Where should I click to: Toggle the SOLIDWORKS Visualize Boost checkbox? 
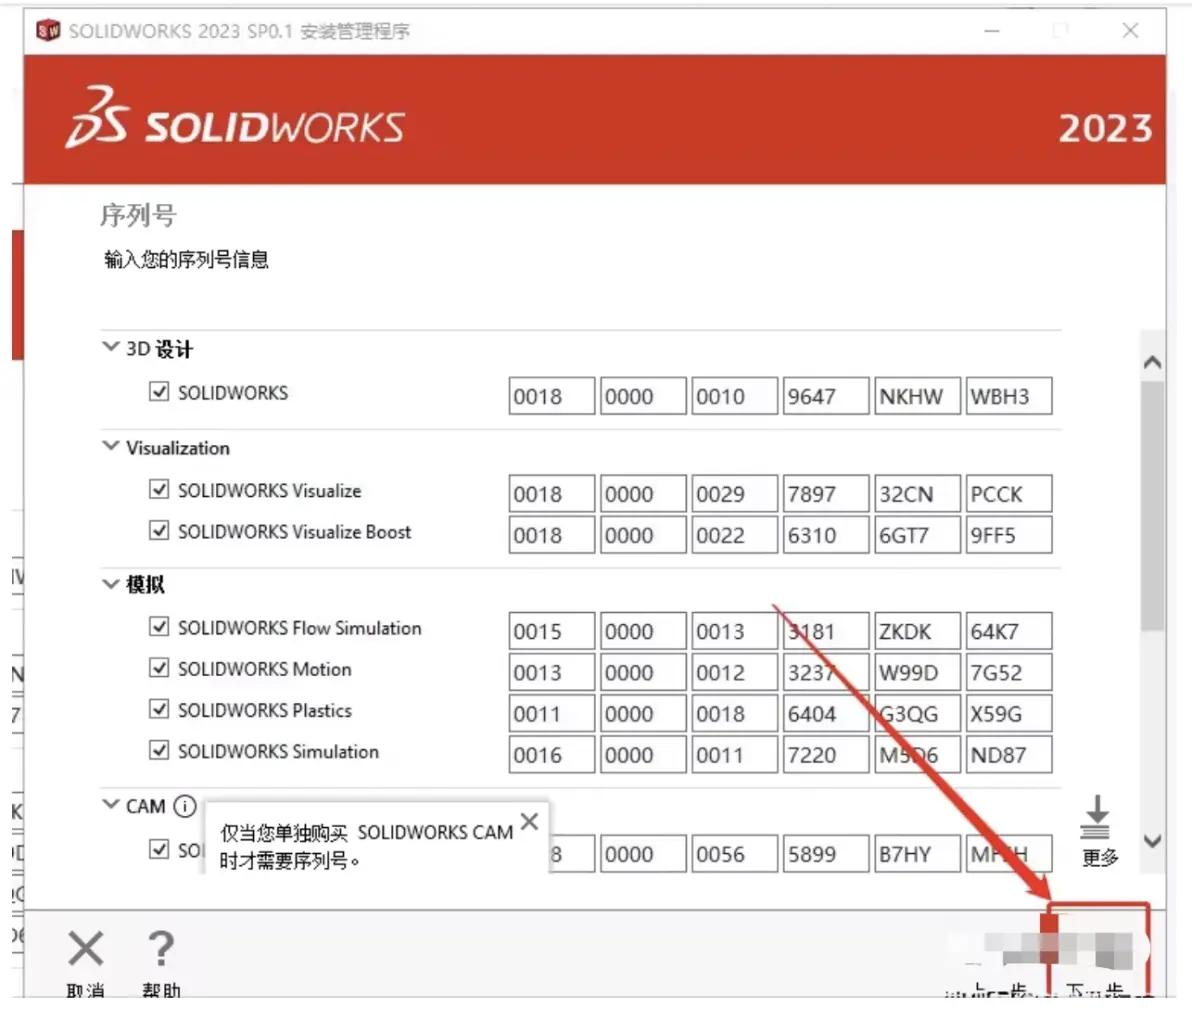pos(159,530)
